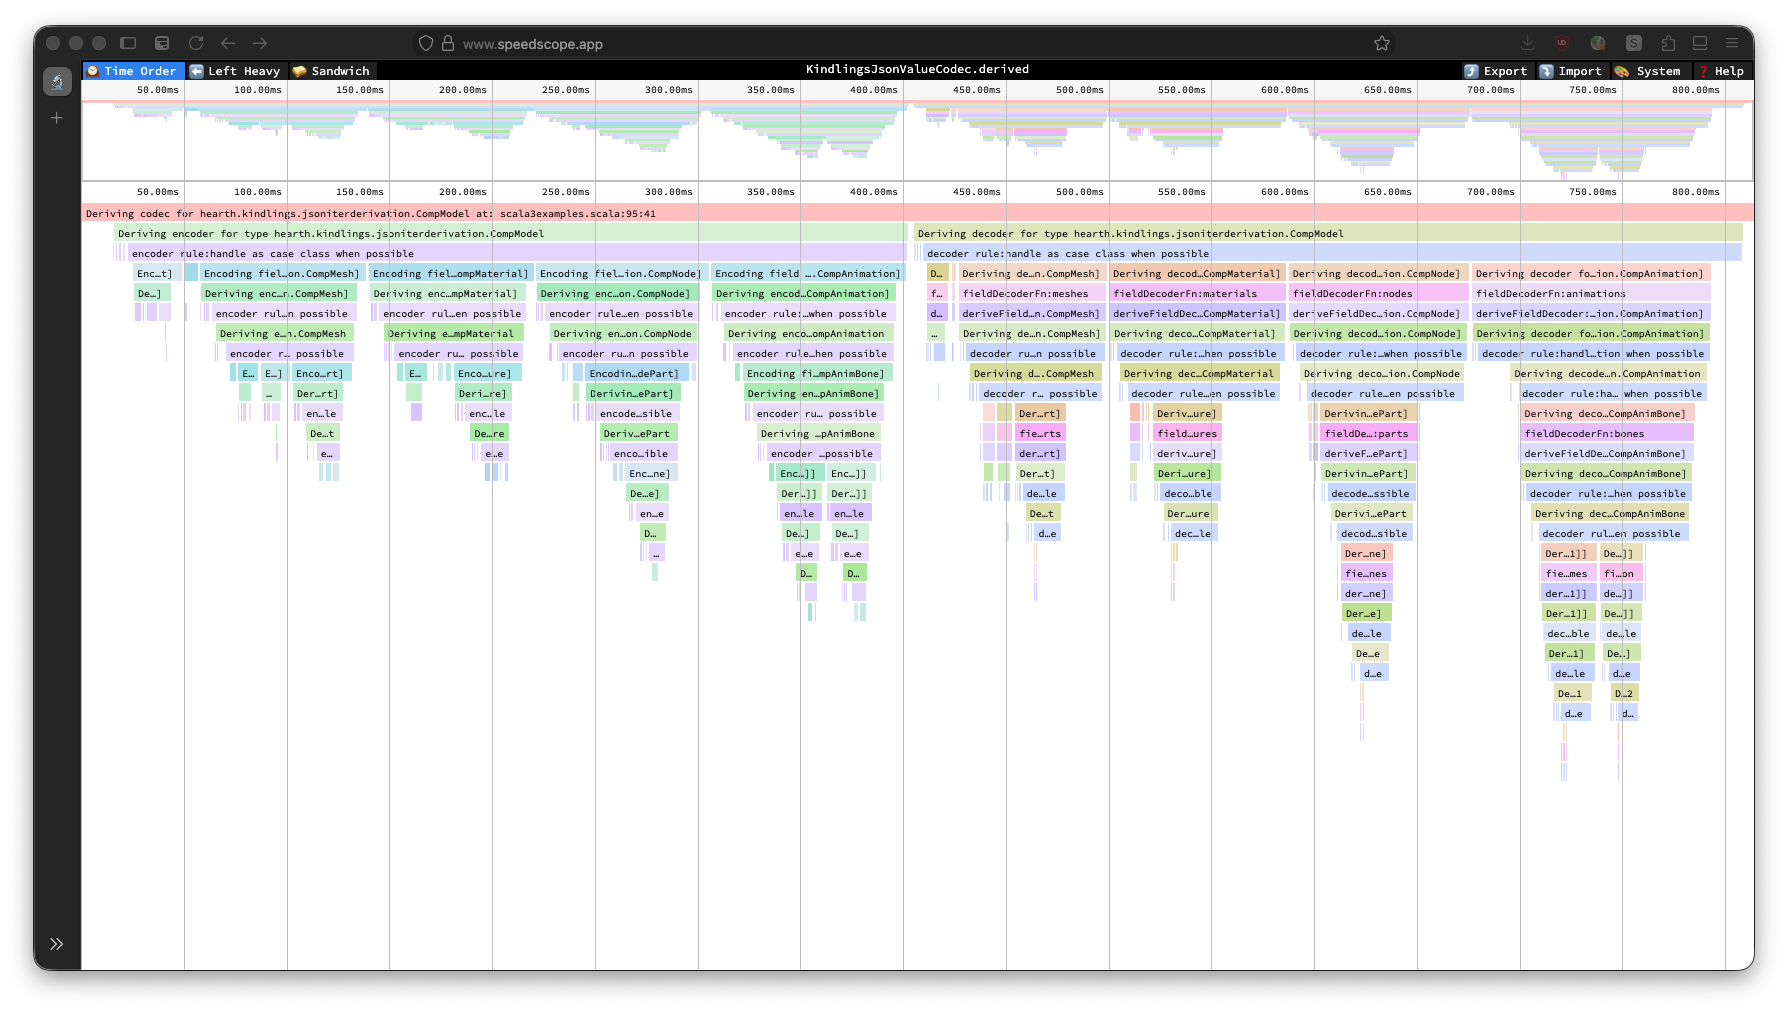This screenshot has width=1788, height=1012.
Task: Open the KindlingsJsonValueCodec.derived profile title
Action: 917,69
